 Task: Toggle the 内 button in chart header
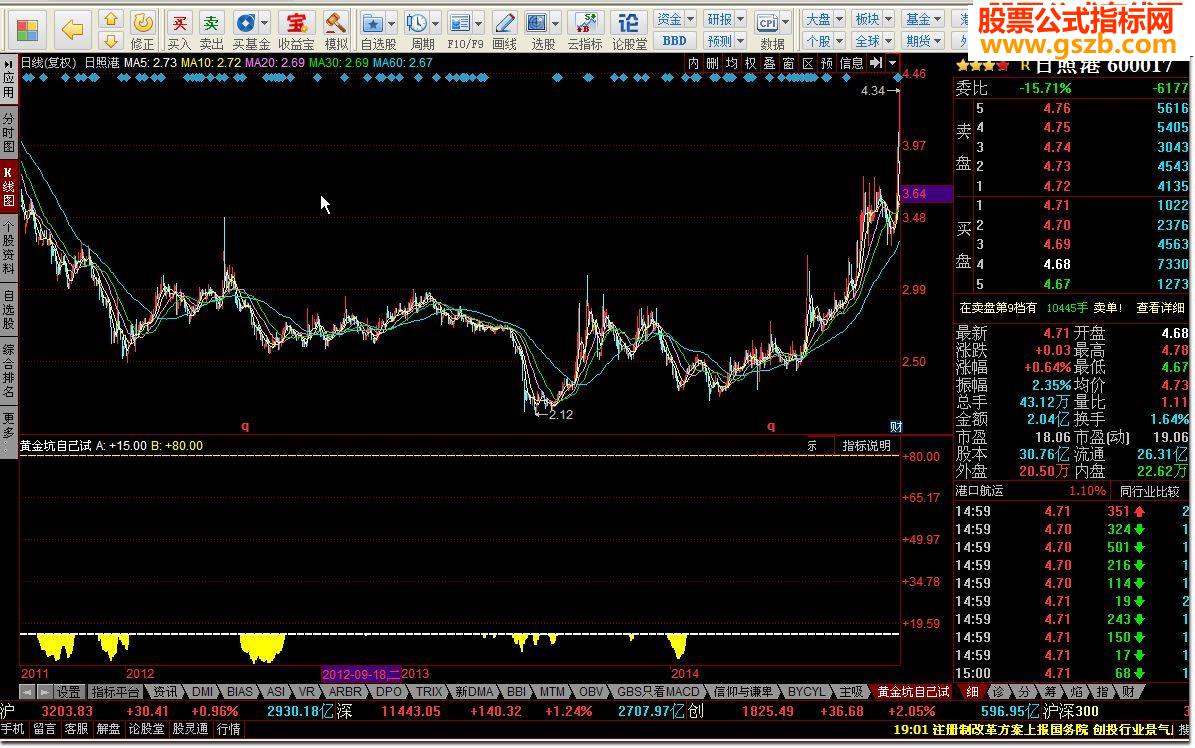693,63
